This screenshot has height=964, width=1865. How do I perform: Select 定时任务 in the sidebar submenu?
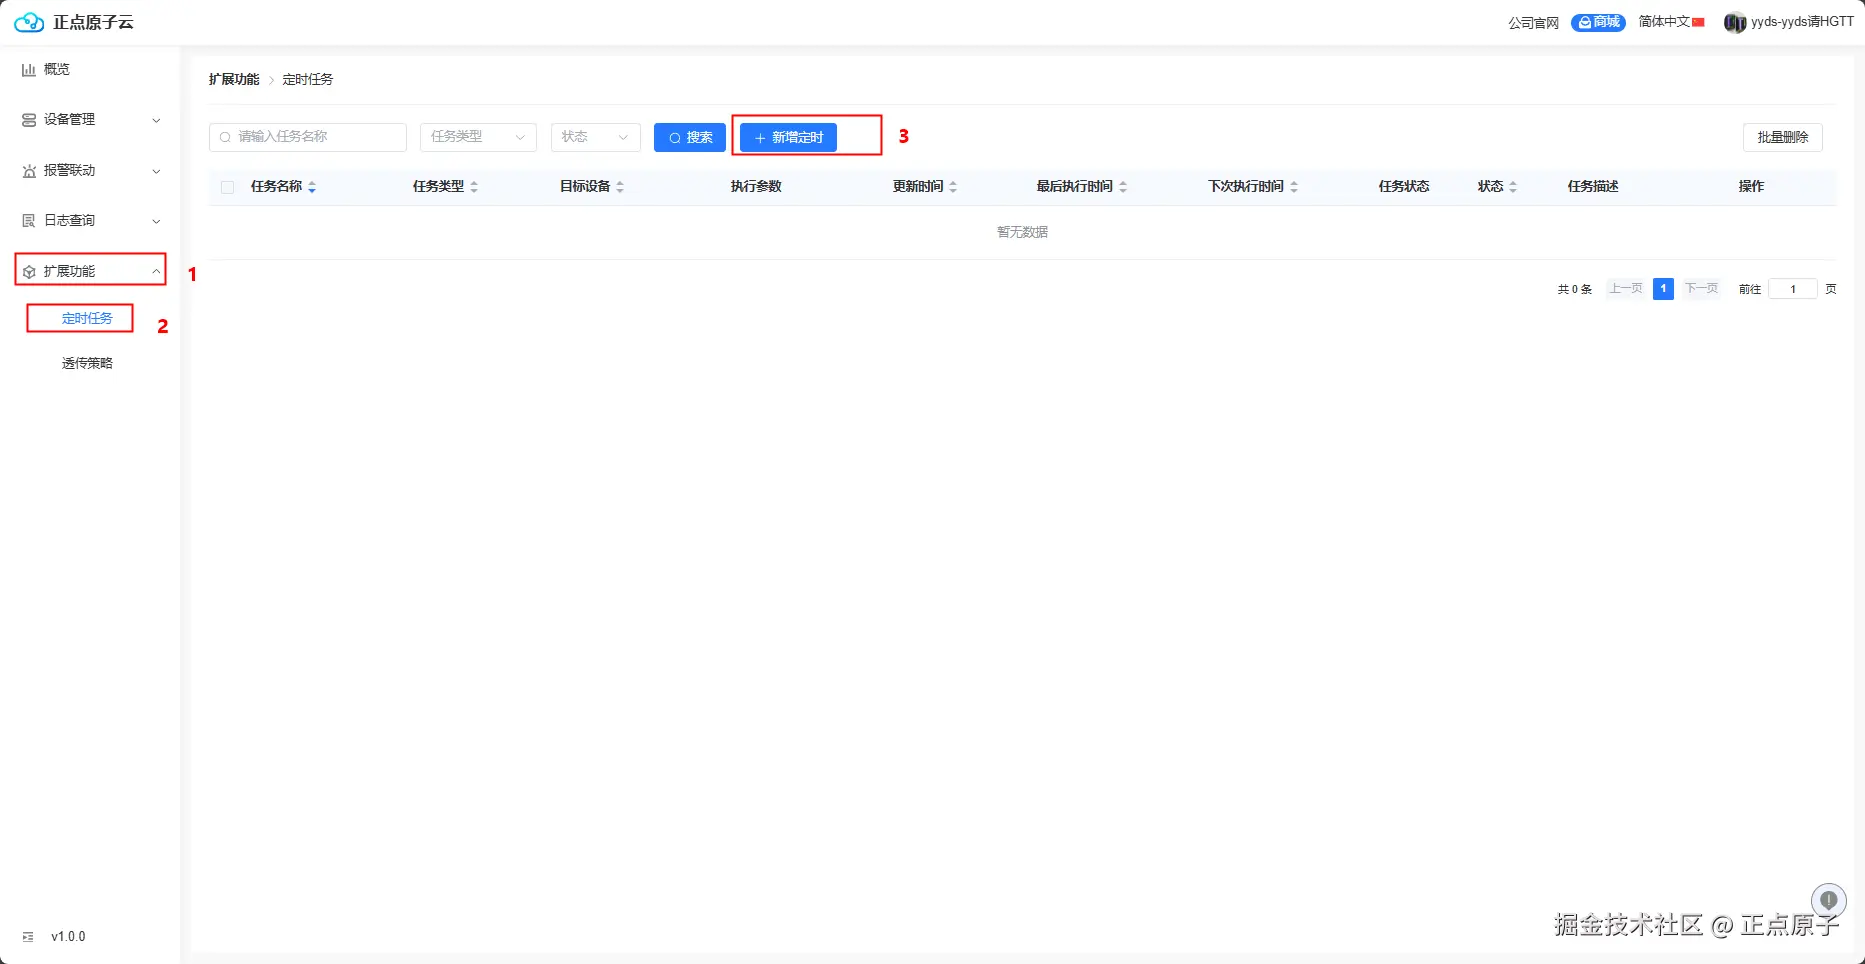tap(87, 318)
